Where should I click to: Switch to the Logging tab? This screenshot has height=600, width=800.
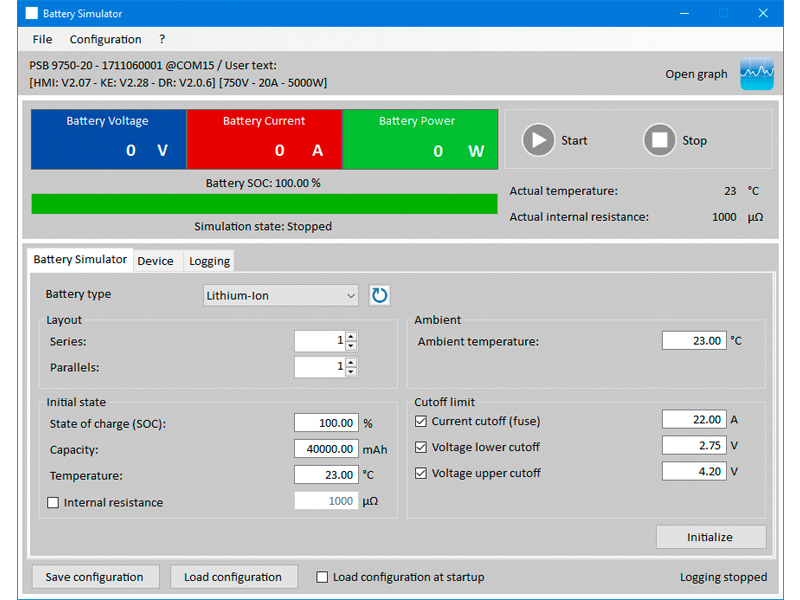click(209, 261)
